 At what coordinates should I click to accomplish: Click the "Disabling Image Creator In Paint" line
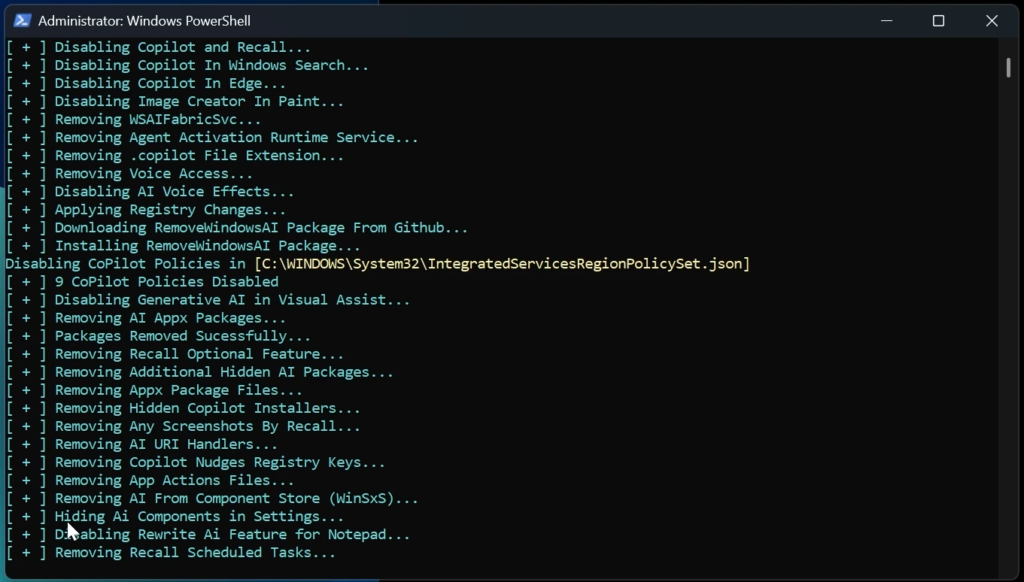198,101
